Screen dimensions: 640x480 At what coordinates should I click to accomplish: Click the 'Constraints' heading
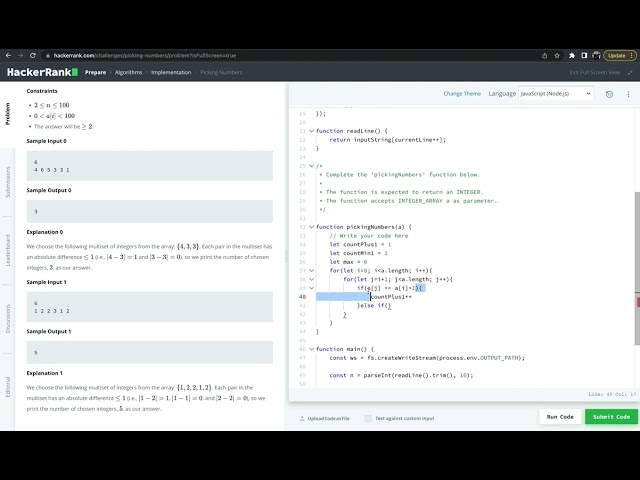pyautogui.click(x=42, y=91)
